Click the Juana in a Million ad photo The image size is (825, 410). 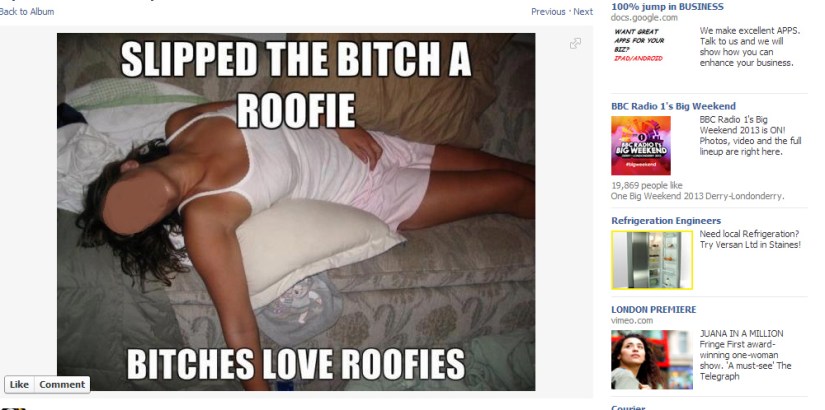[x=652, y=359]
